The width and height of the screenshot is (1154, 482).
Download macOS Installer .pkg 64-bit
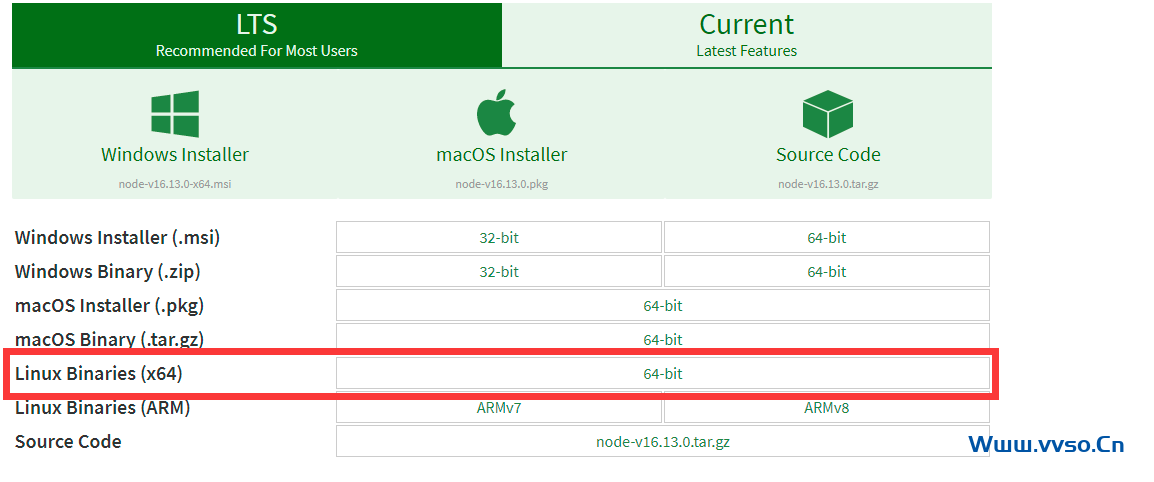tap(662, 306)
